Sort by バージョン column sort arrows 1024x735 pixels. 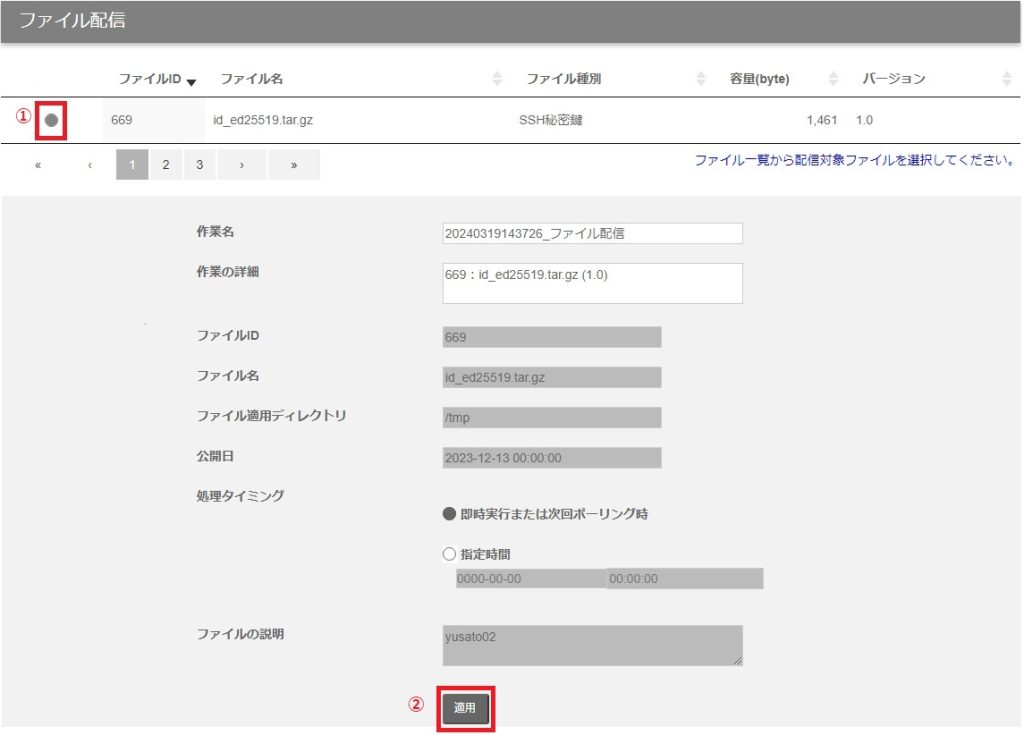(x=1006, y=79)
